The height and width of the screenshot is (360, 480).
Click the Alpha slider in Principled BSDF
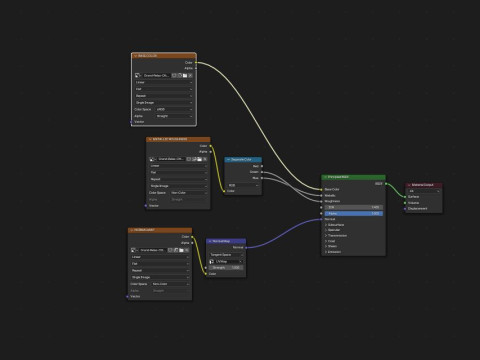(354, 213)
